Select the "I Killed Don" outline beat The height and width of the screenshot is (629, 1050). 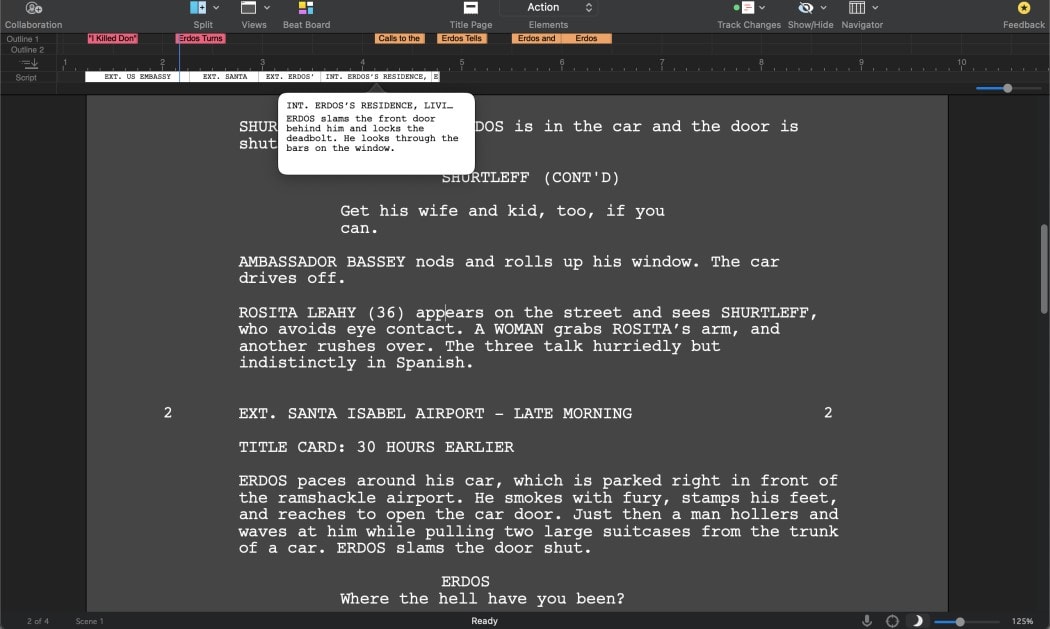(112, 39)
